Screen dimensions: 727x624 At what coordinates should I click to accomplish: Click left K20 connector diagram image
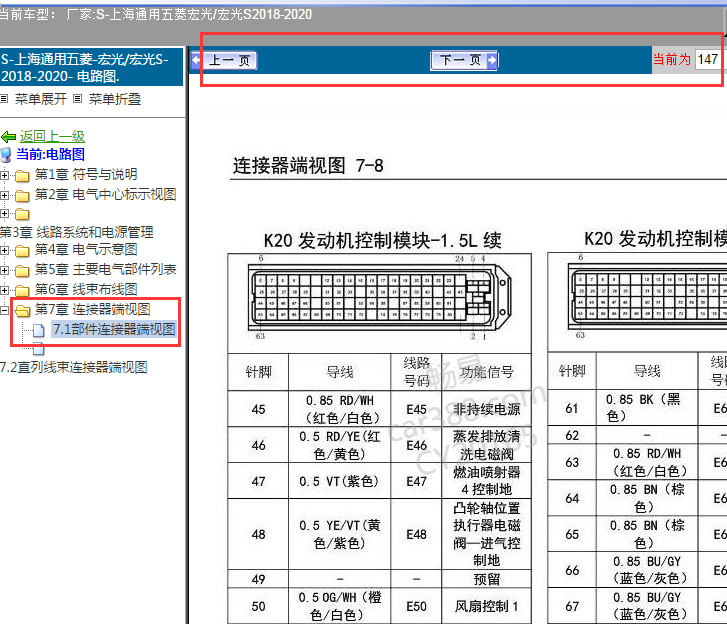[380, 299]
